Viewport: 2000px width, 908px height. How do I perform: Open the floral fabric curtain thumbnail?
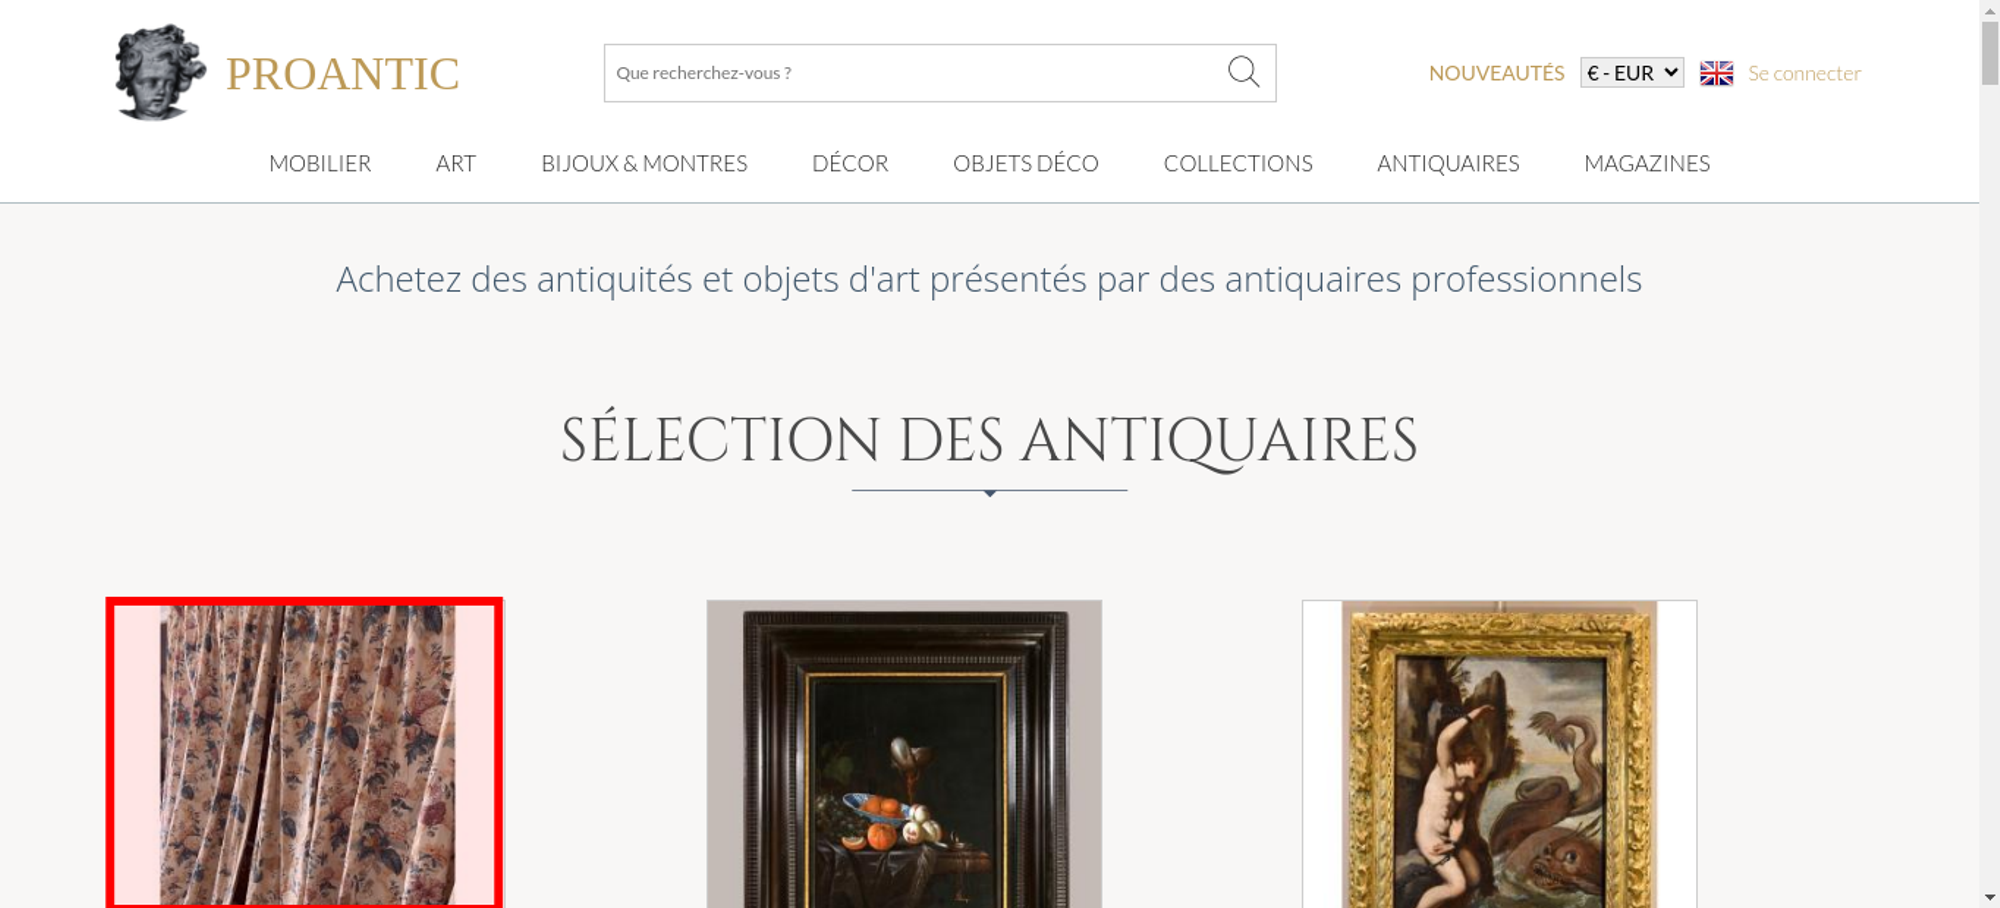305,754
